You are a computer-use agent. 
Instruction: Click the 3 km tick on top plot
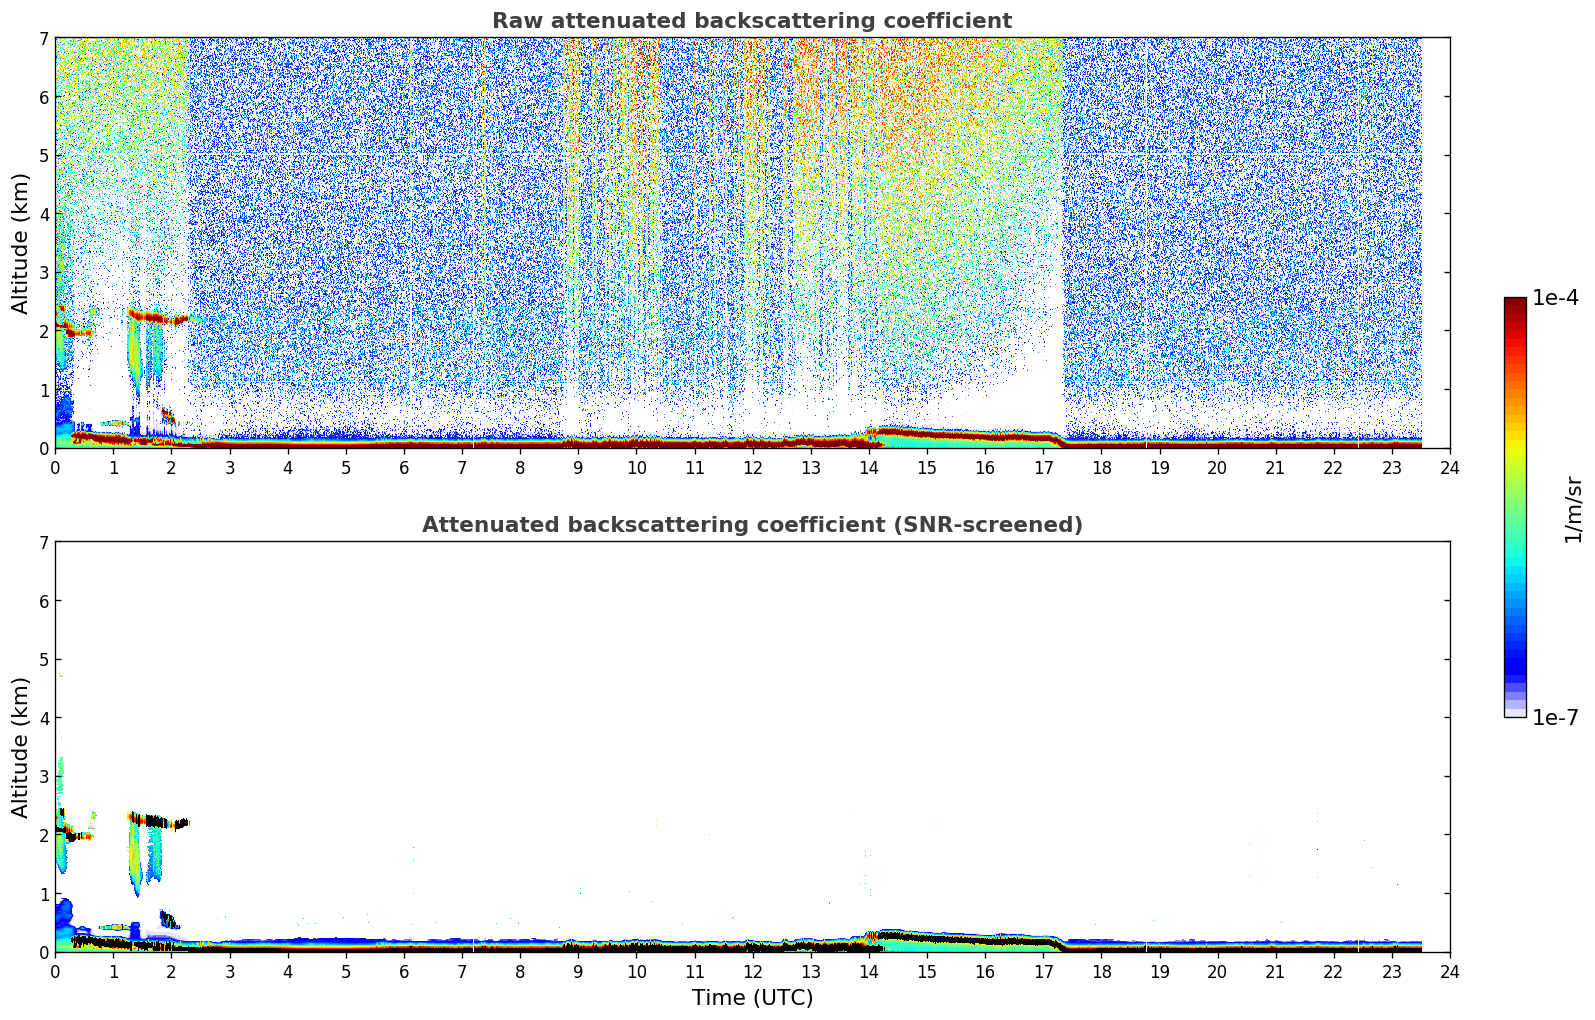43,272
